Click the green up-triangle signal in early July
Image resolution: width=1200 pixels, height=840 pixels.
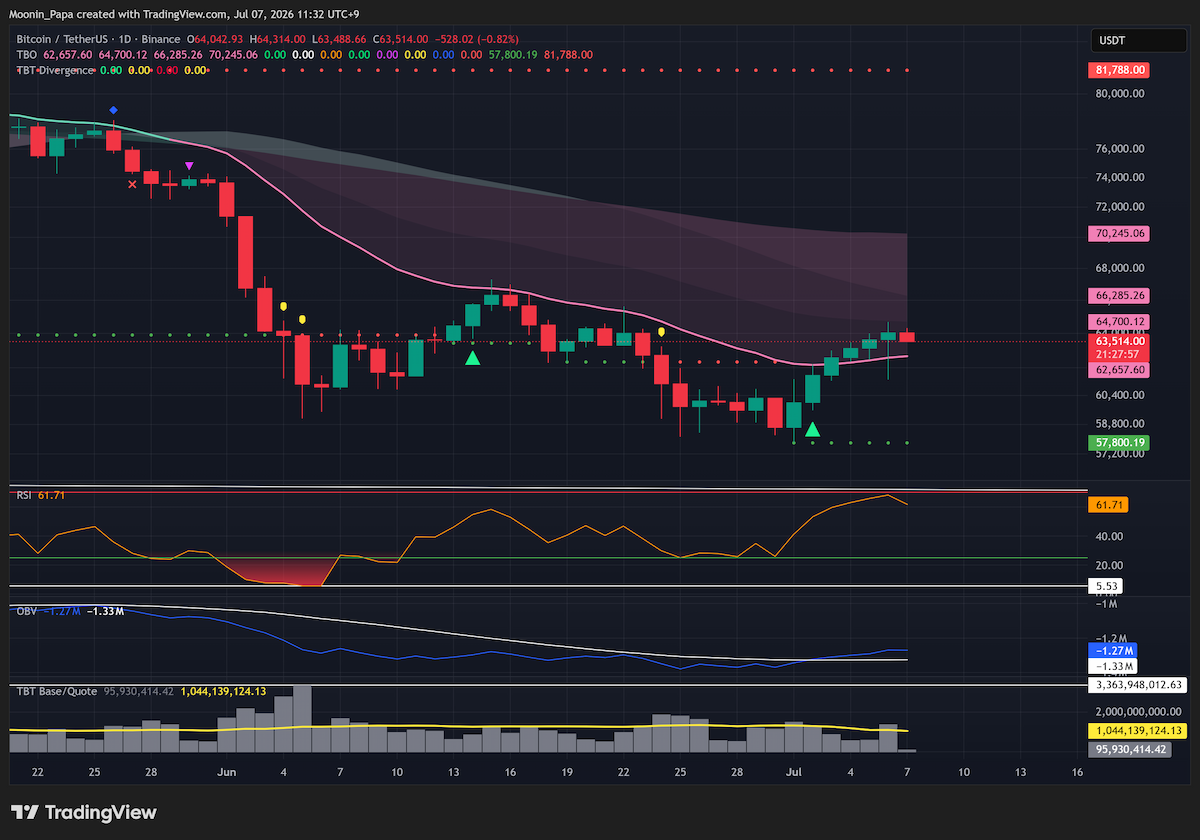click(813, 430)
